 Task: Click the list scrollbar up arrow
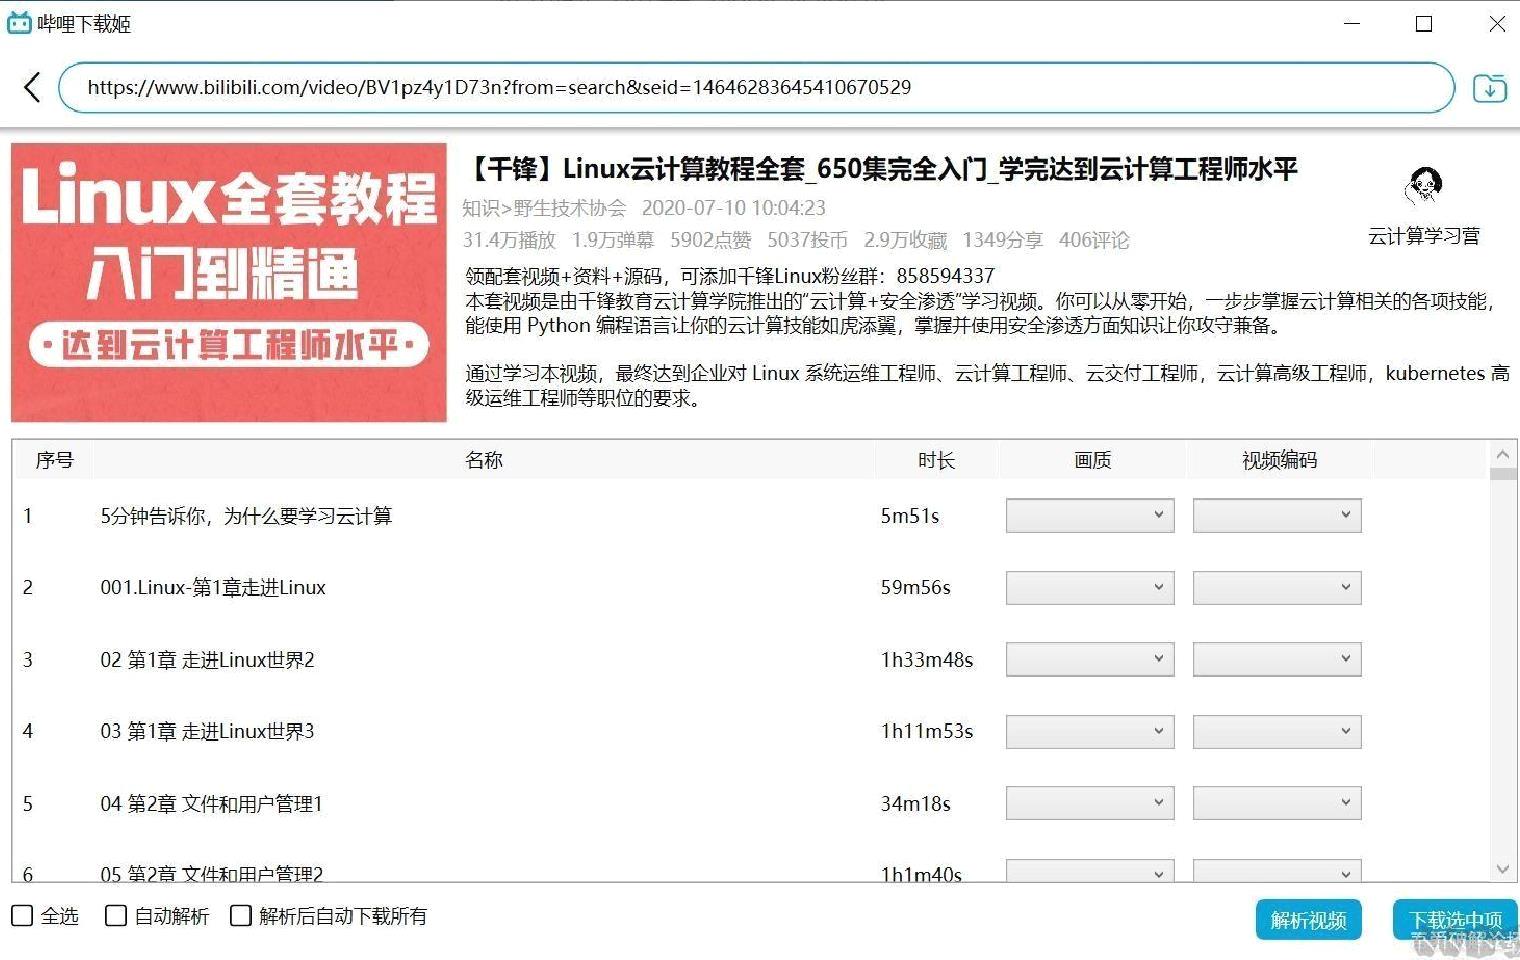(1502, 454)
